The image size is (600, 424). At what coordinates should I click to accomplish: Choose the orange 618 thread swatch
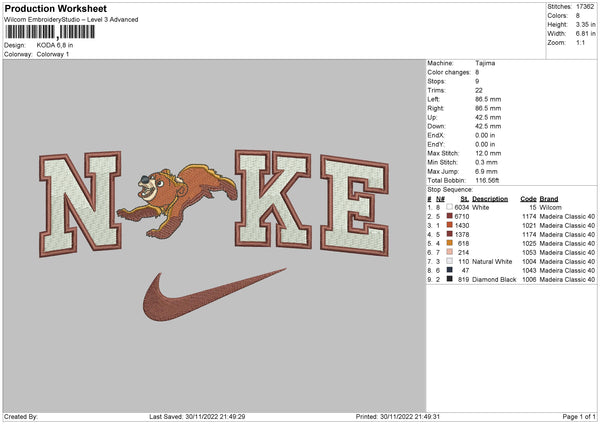pos(451,243)
